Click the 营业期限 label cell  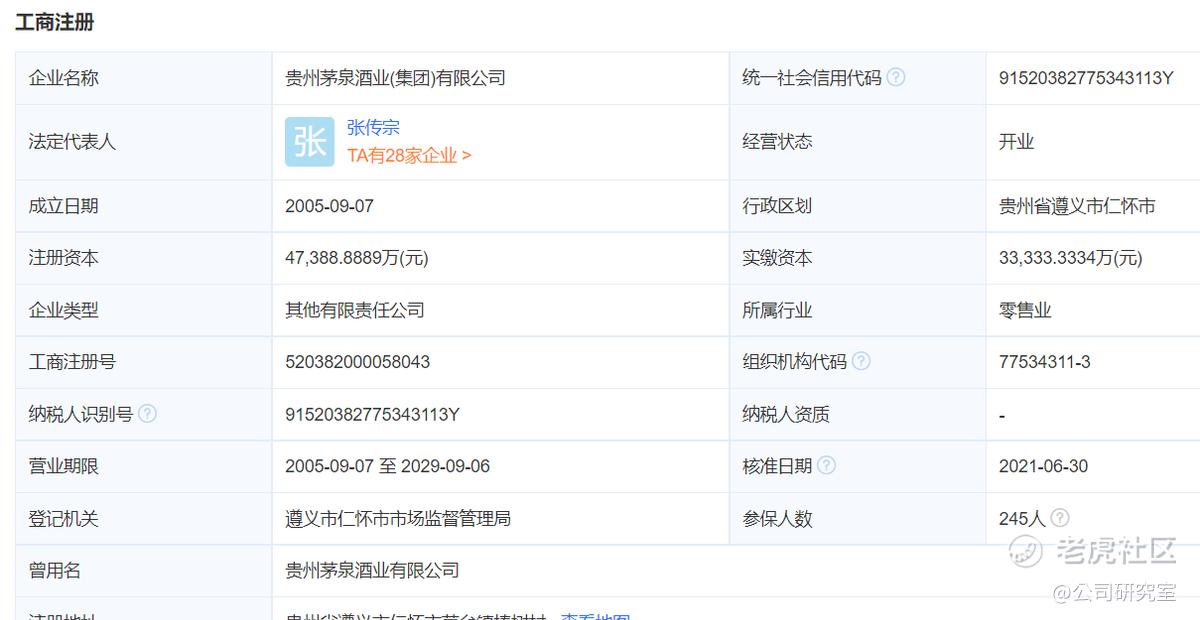point(143,466)
